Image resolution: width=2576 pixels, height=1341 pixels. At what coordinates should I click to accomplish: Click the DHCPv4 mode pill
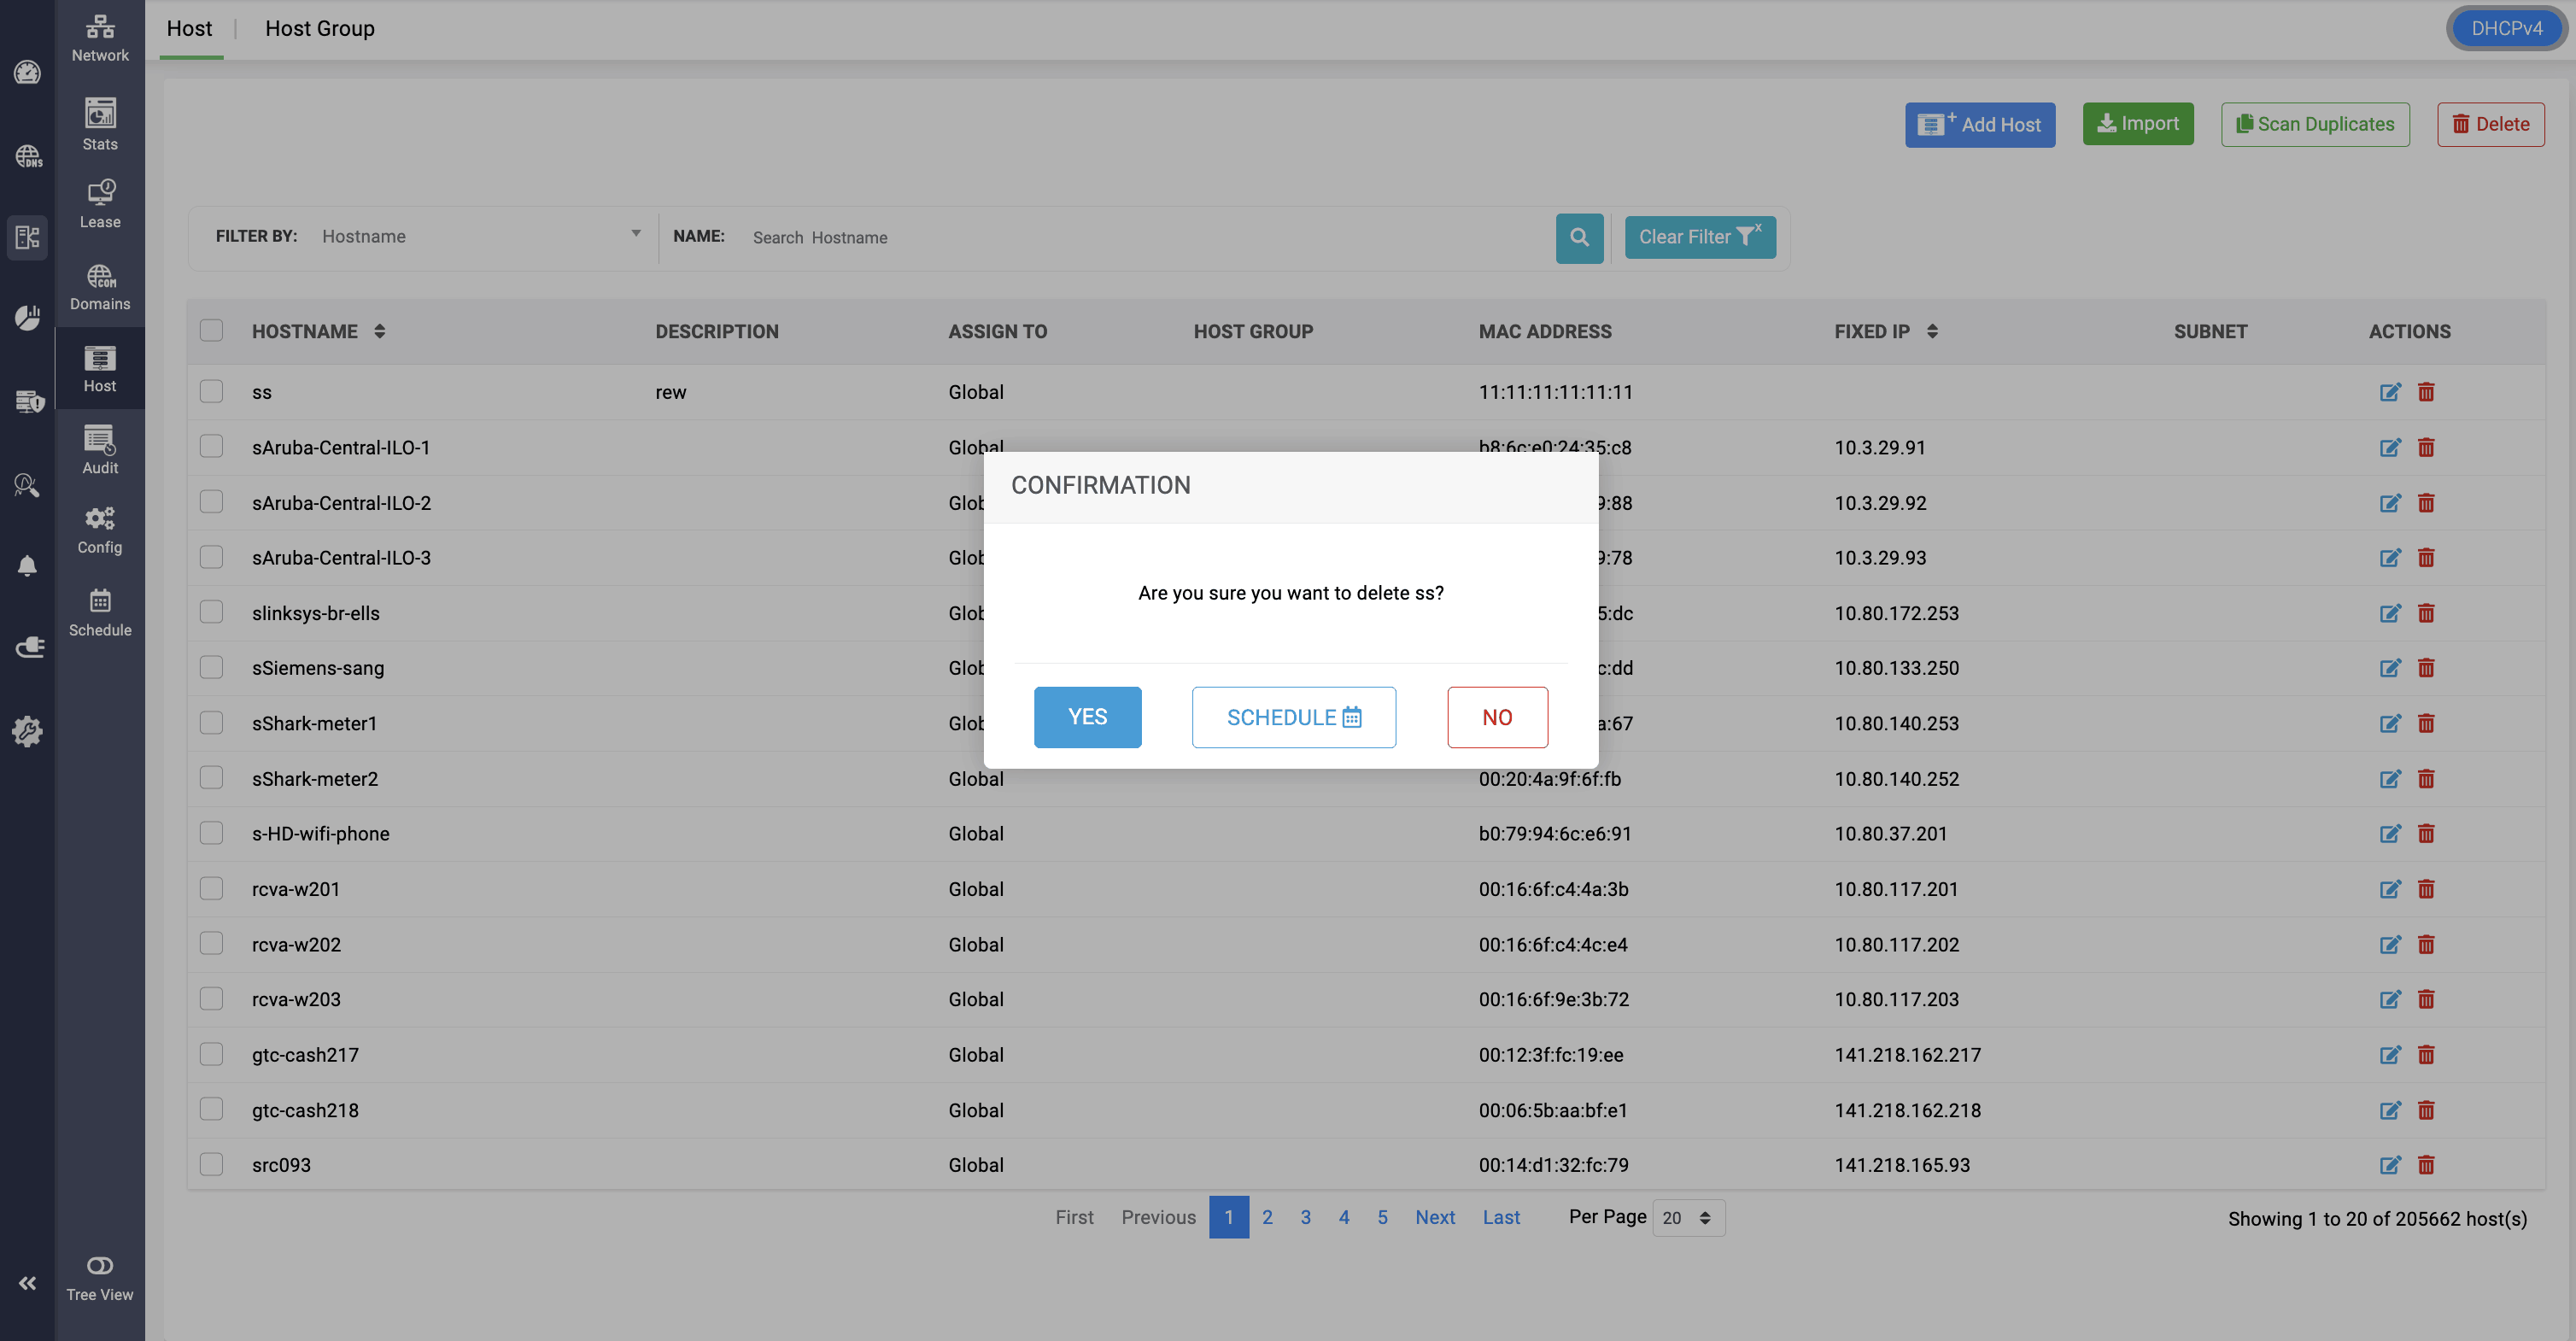point(2506,28)
